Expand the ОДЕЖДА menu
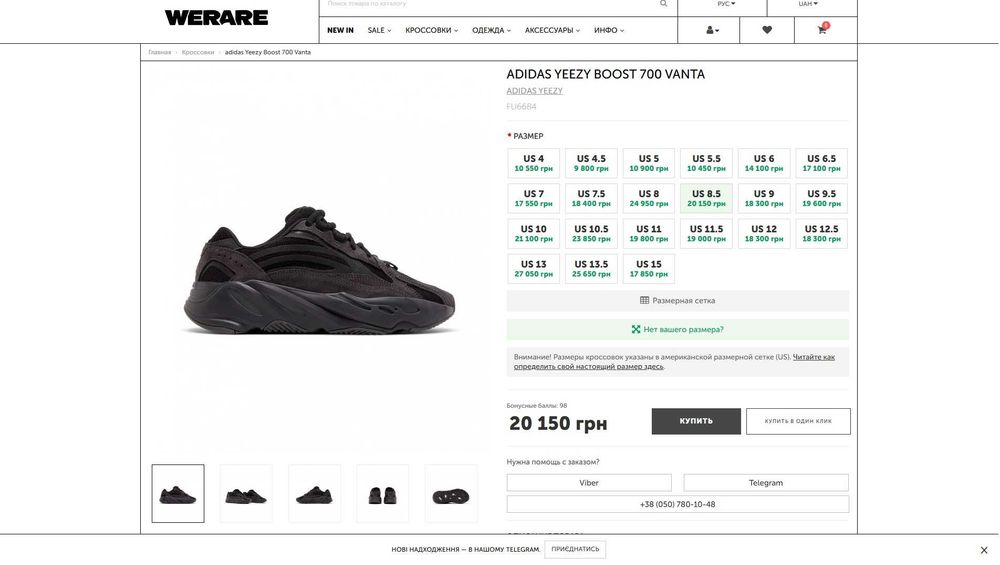 (x=491, y=30)
